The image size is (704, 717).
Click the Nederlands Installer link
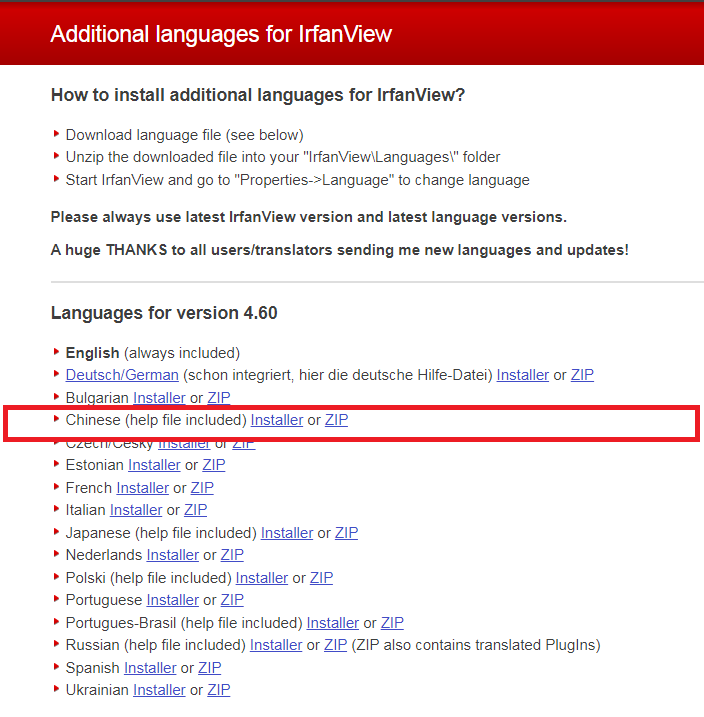pyautogui.click(x=173, y=555)
